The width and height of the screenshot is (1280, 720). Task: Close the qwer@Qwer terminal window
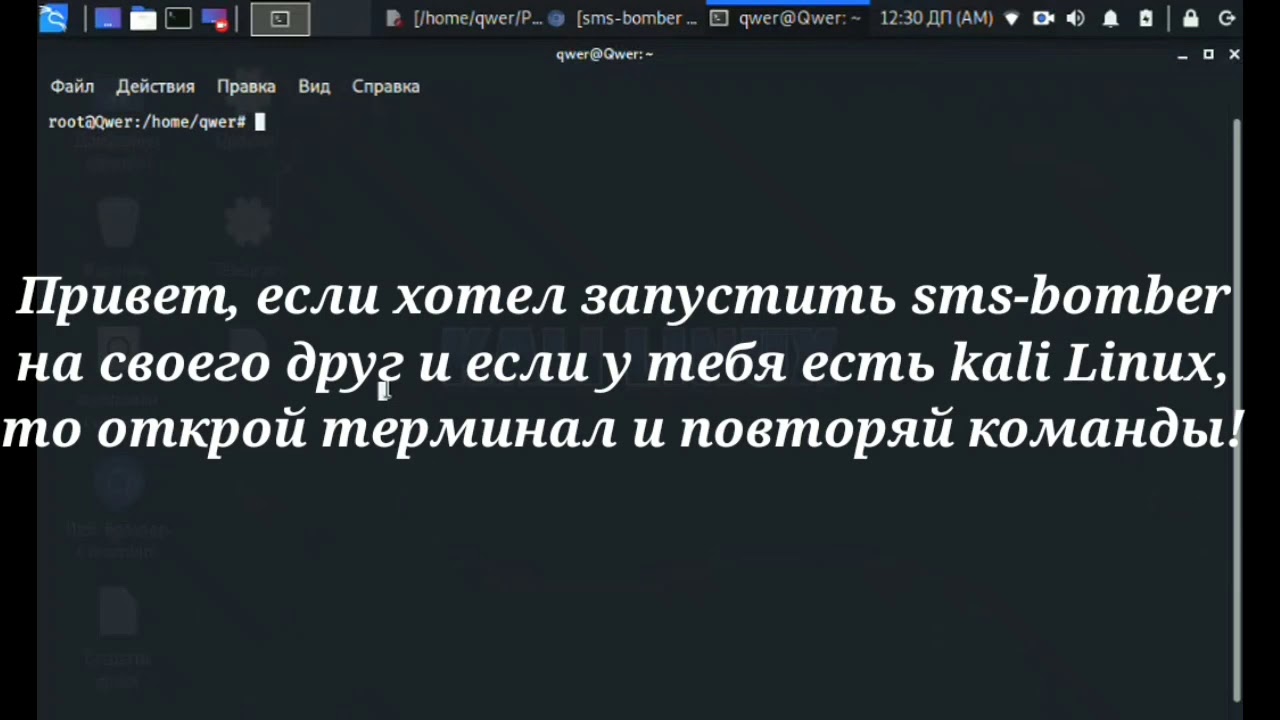click(1234, 55)
